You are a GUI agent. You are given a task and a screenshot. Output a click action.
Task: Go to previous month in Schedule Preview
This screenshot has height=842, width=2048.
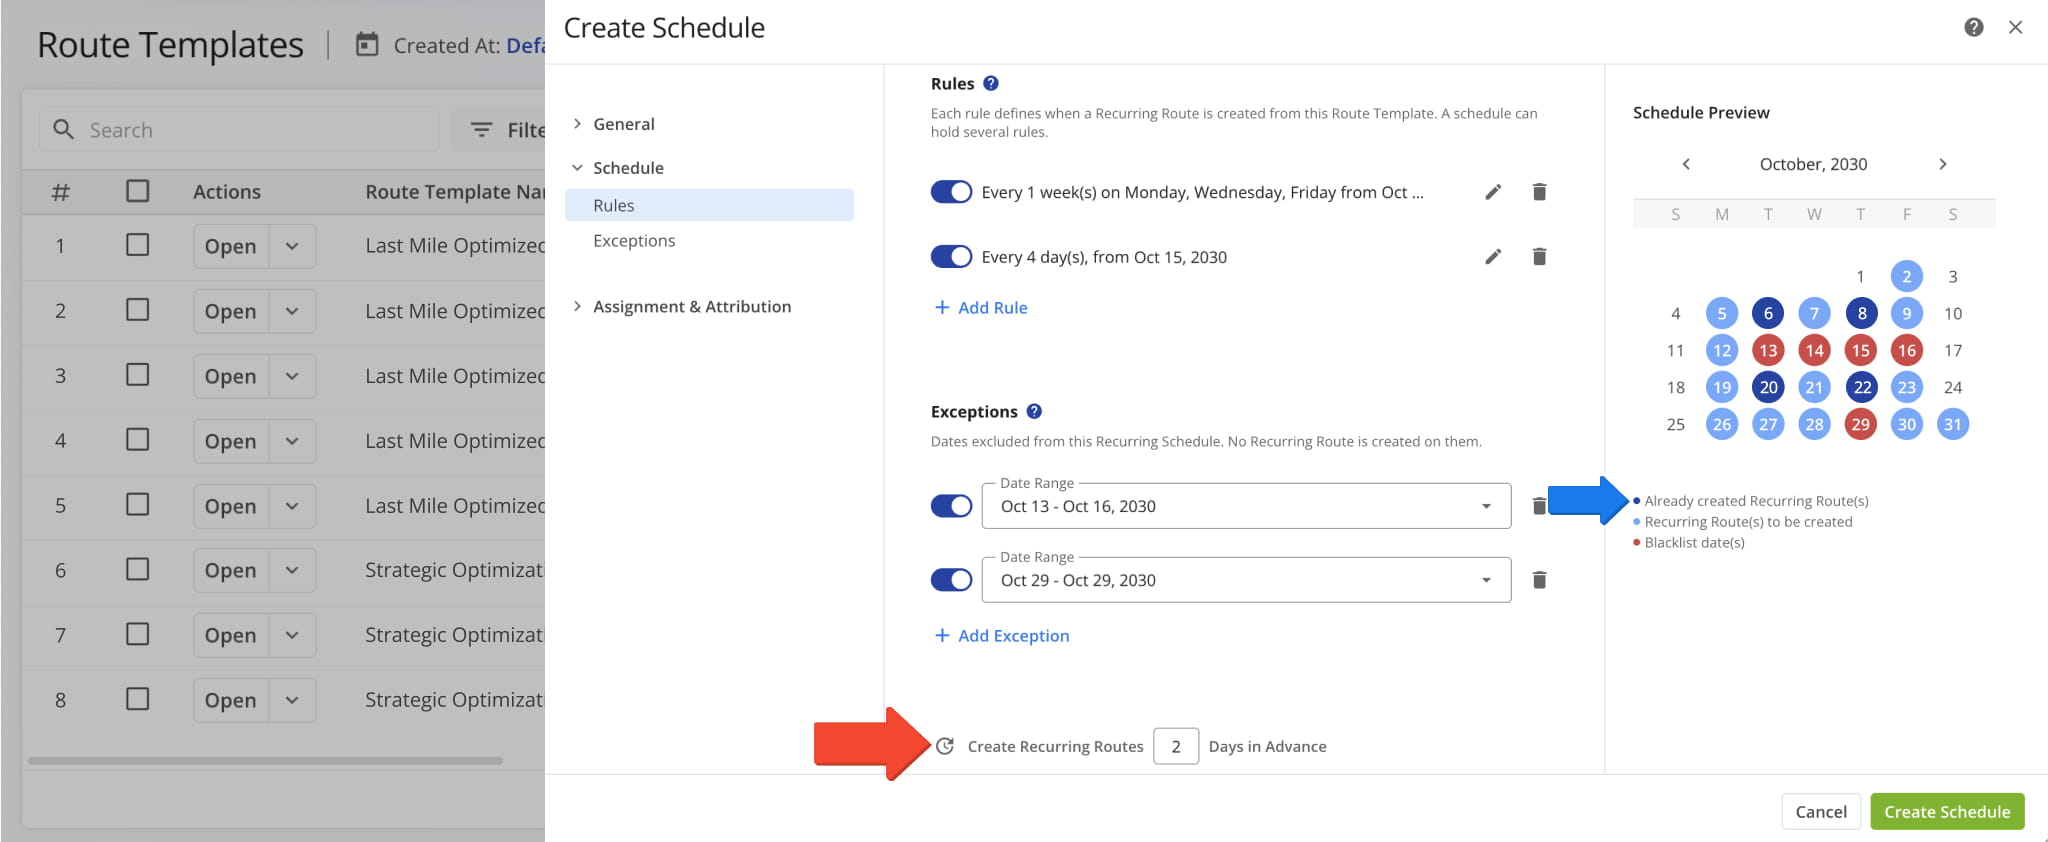[x=1686, y=164]
